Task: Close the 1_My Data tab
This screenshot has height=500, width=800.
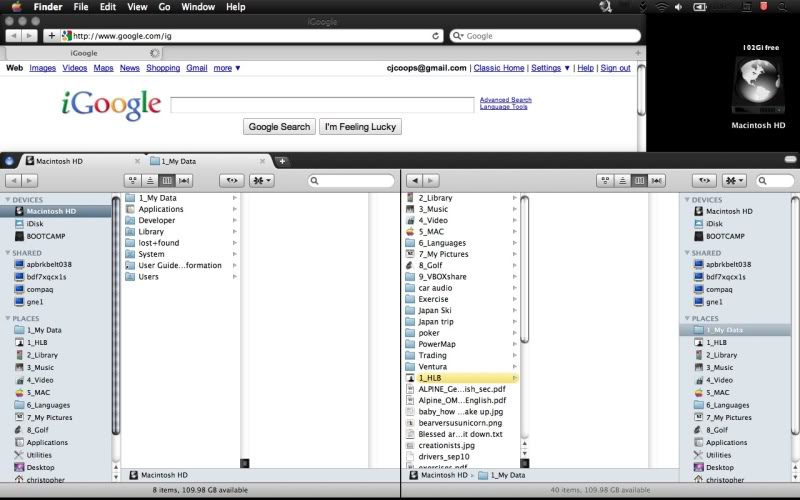Action: [x=262, y=161]
